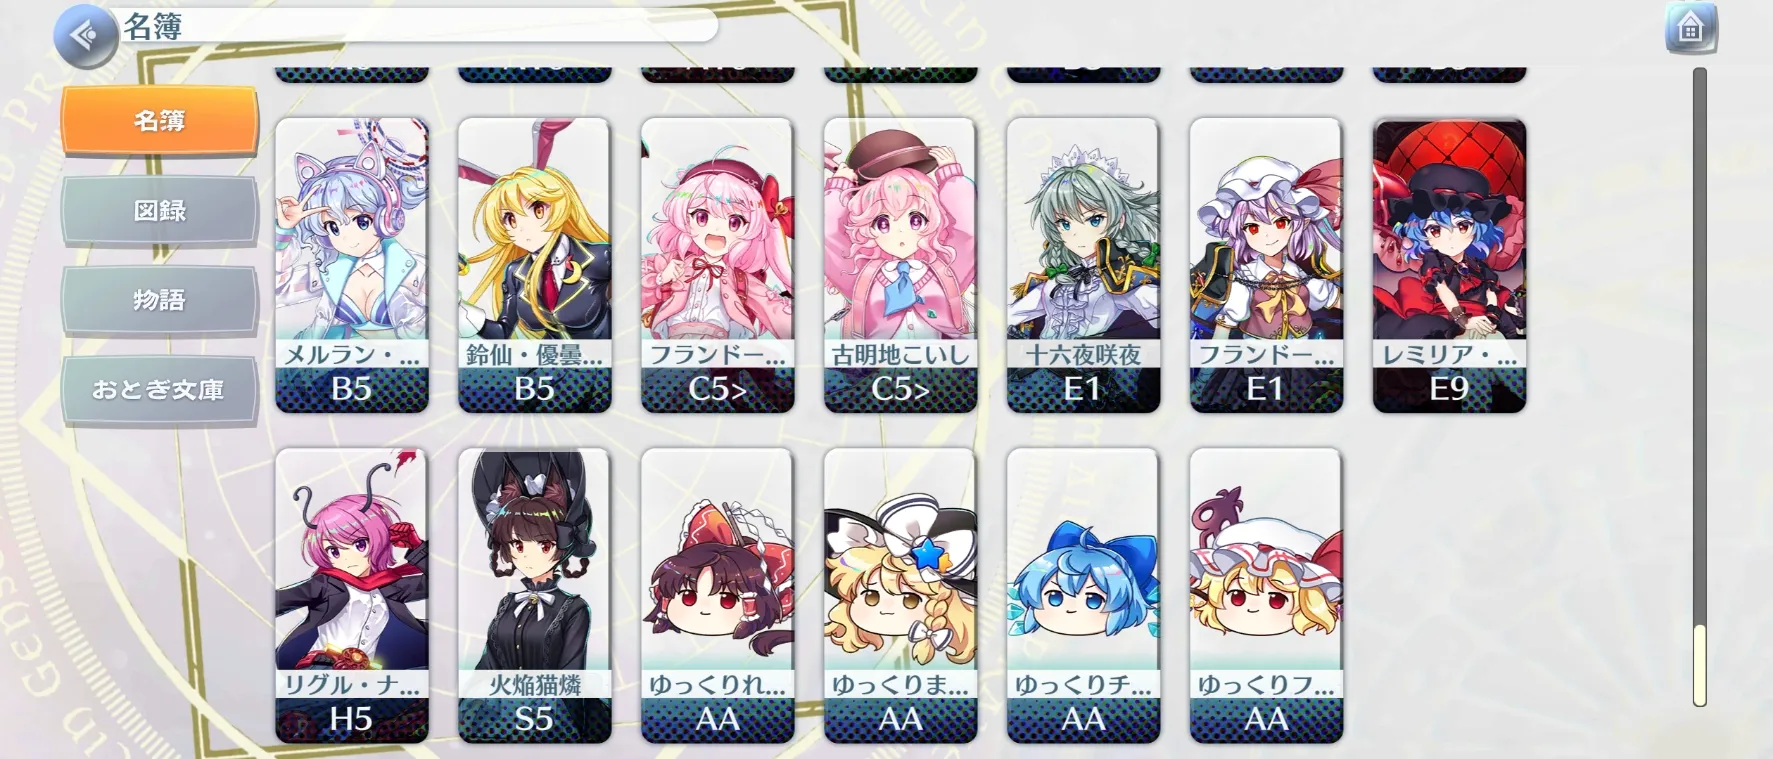Select the 鈴仙・優曇 B5 card
The height and width of the screenshot is (759, 1773).
[534, 265]
